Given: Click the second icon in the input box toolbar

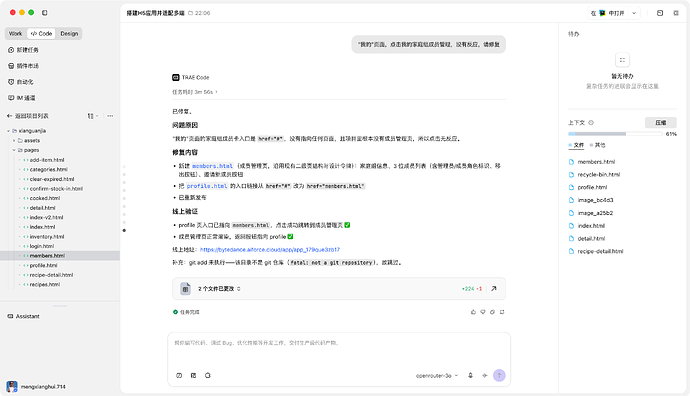Looking at the screenshot, I should pos(193,375).
